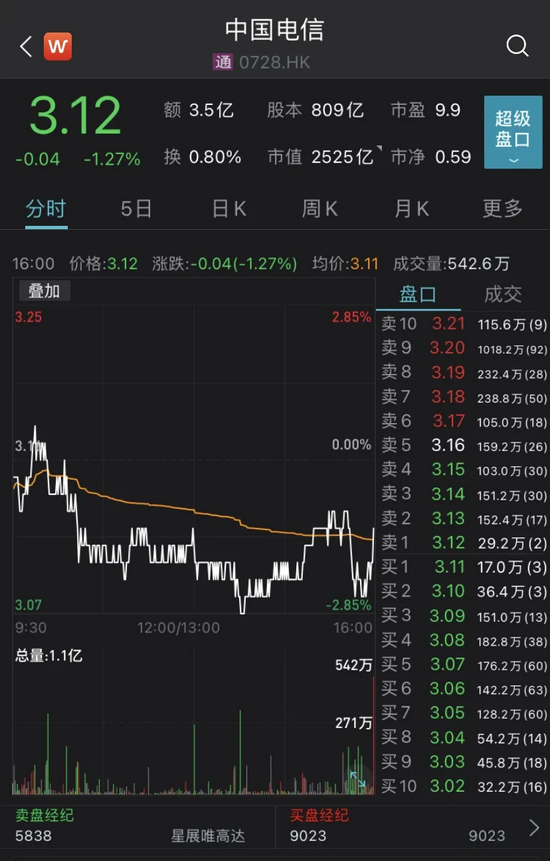Open the search magnifier icon
Screen dimensions: 550x861
pos(517,46)
